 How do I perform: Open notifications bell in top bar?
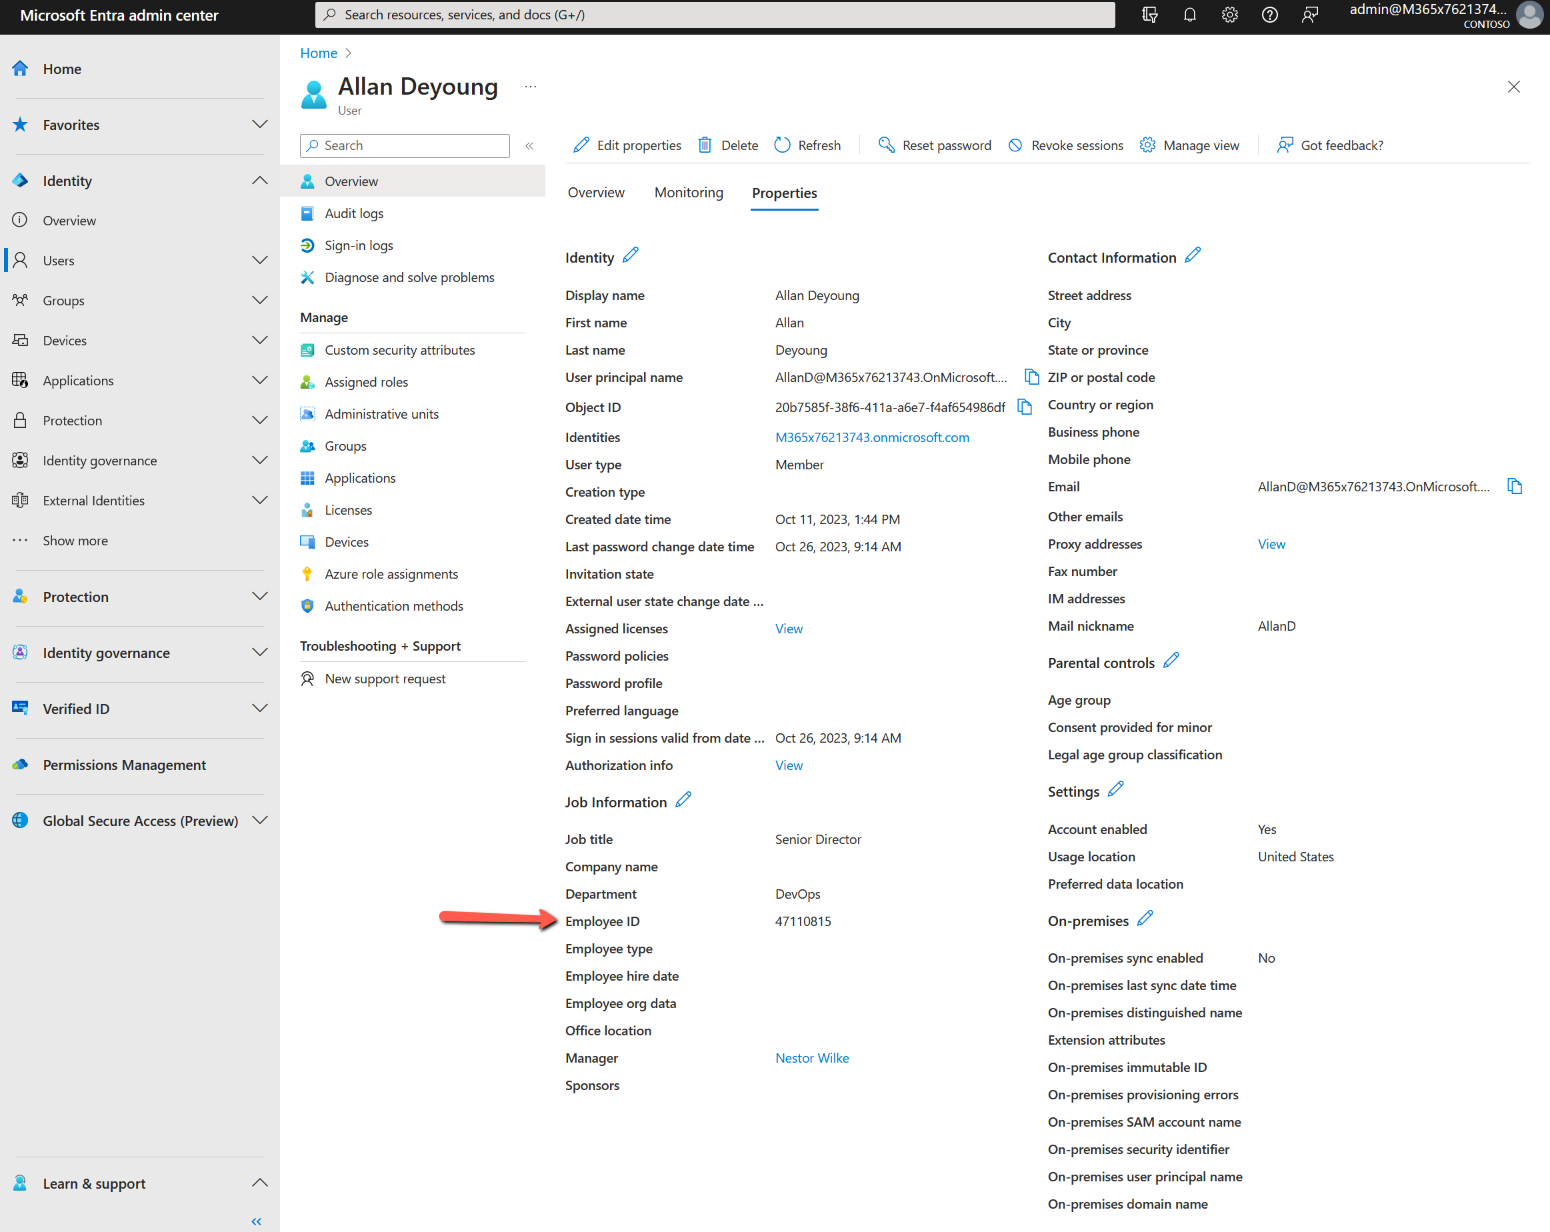1190,15
